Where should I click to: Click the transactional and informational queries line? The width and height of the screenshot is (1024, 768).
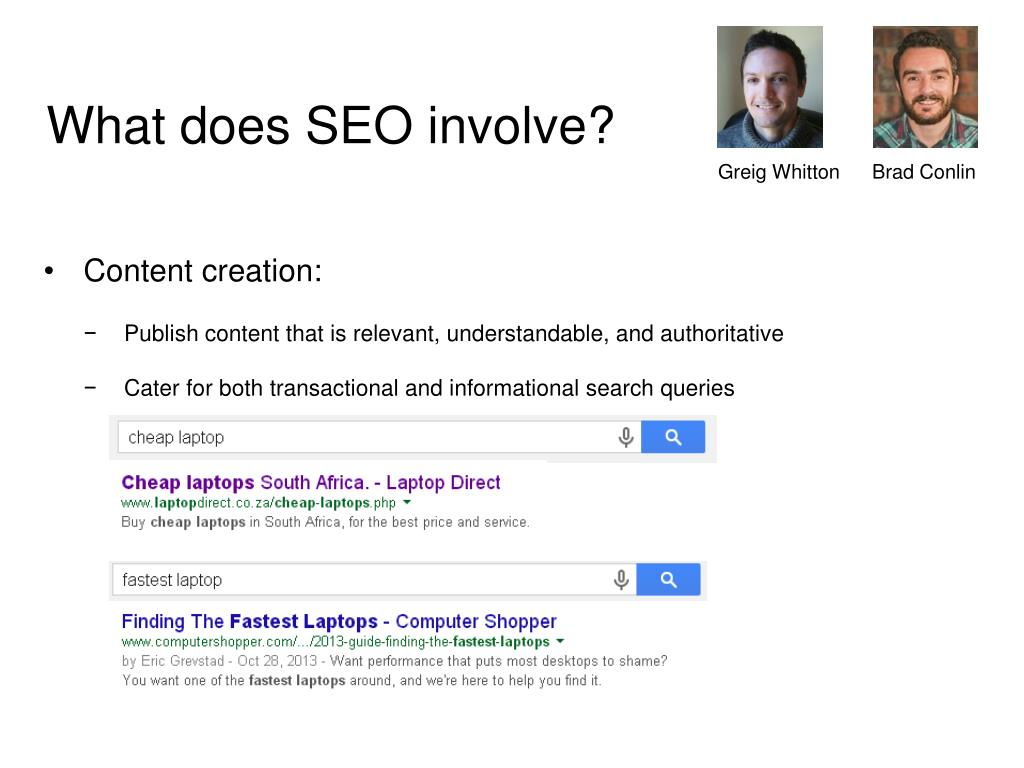coord(429,388)
